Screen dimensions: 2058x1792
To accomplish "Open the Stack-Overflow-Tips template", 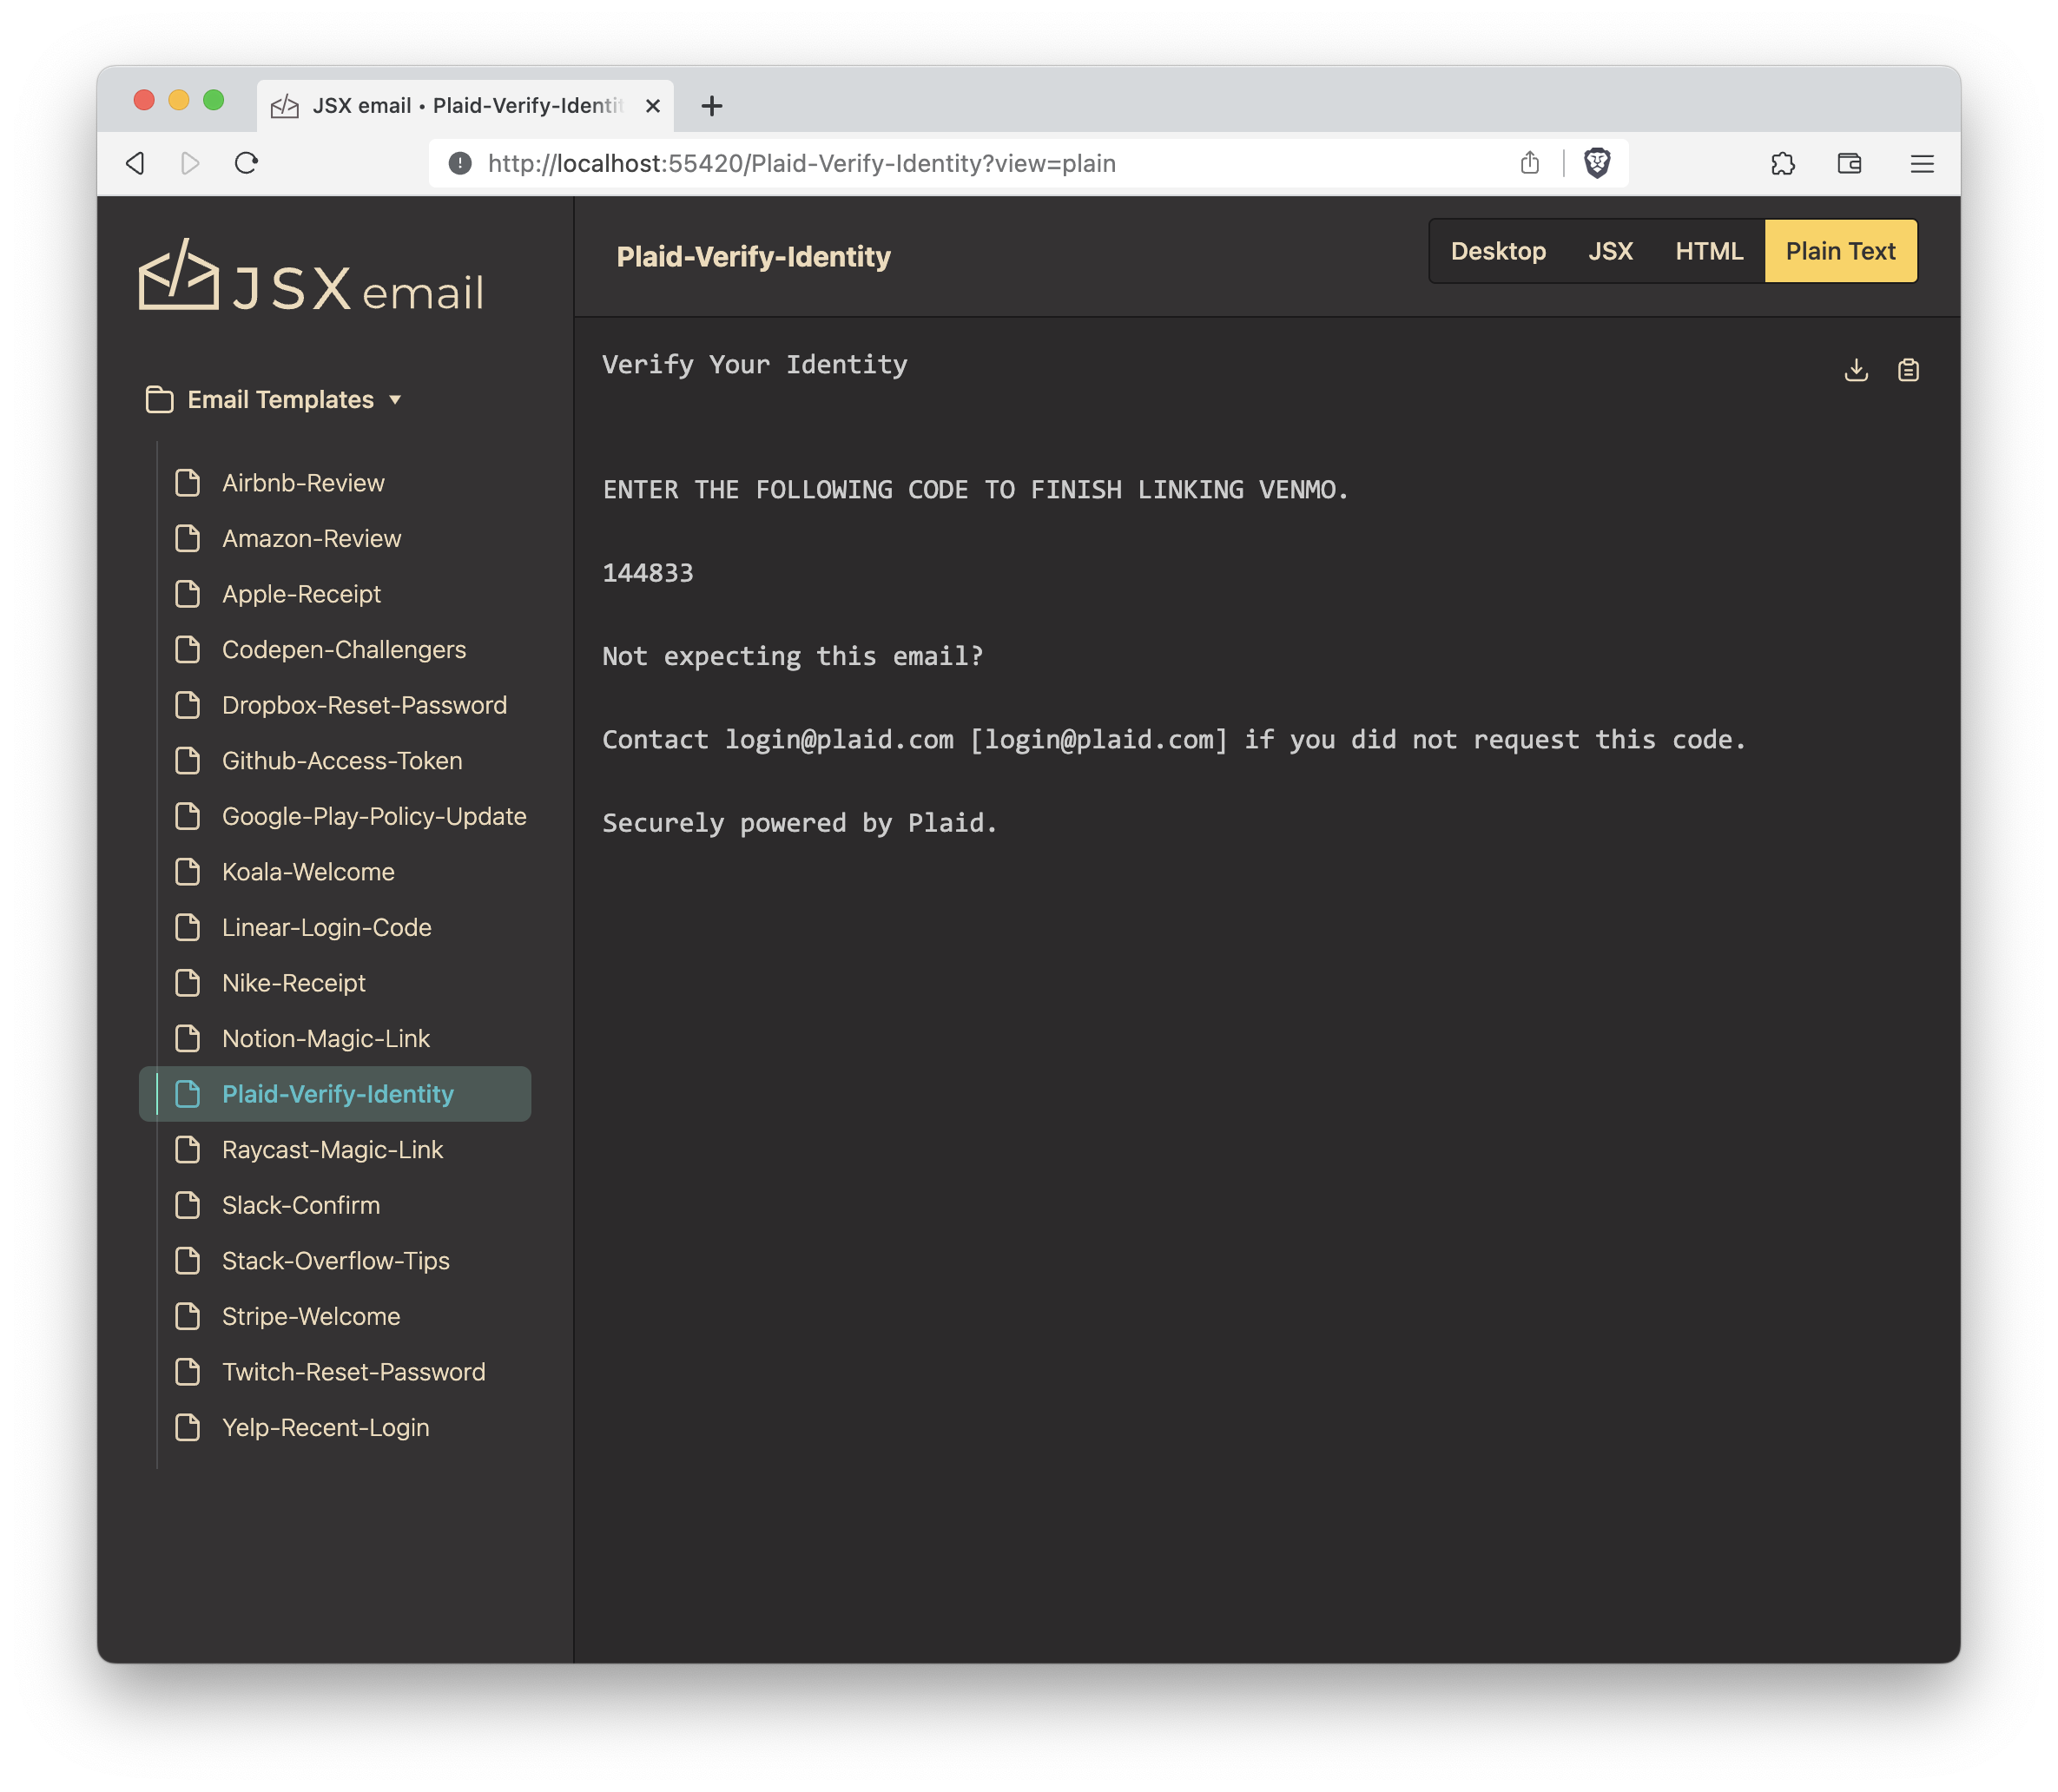I will 334,1261.
